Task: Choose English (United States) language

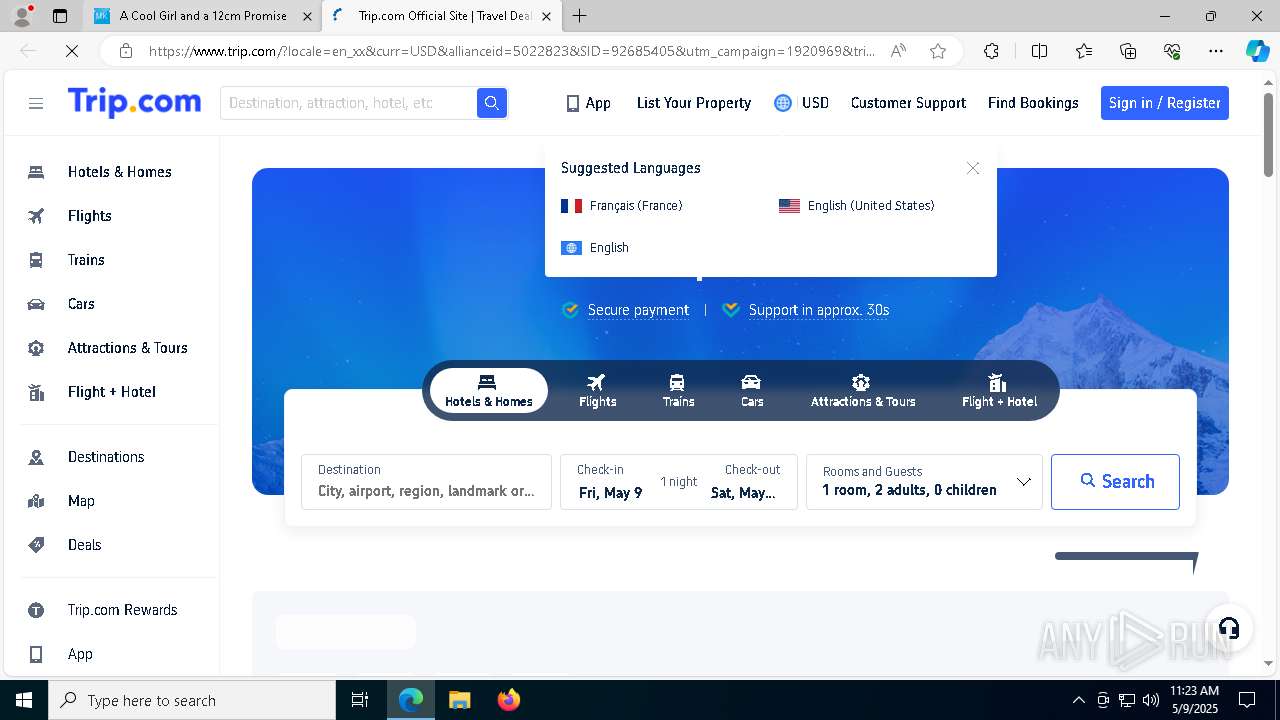Action: coord(857,206)
